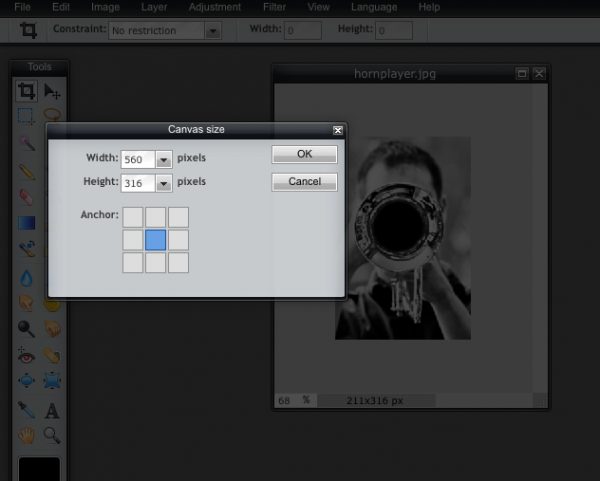Select the Zoom magnifier tool
600x481 pixels.
[x=52, y=435]
